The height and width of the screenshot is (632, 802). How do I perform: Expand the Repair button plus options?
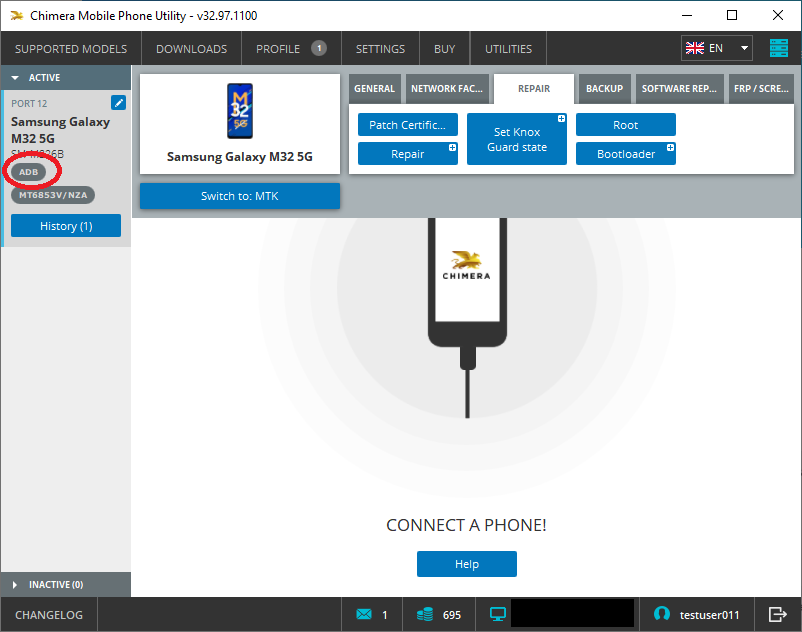tap(453, 148)
